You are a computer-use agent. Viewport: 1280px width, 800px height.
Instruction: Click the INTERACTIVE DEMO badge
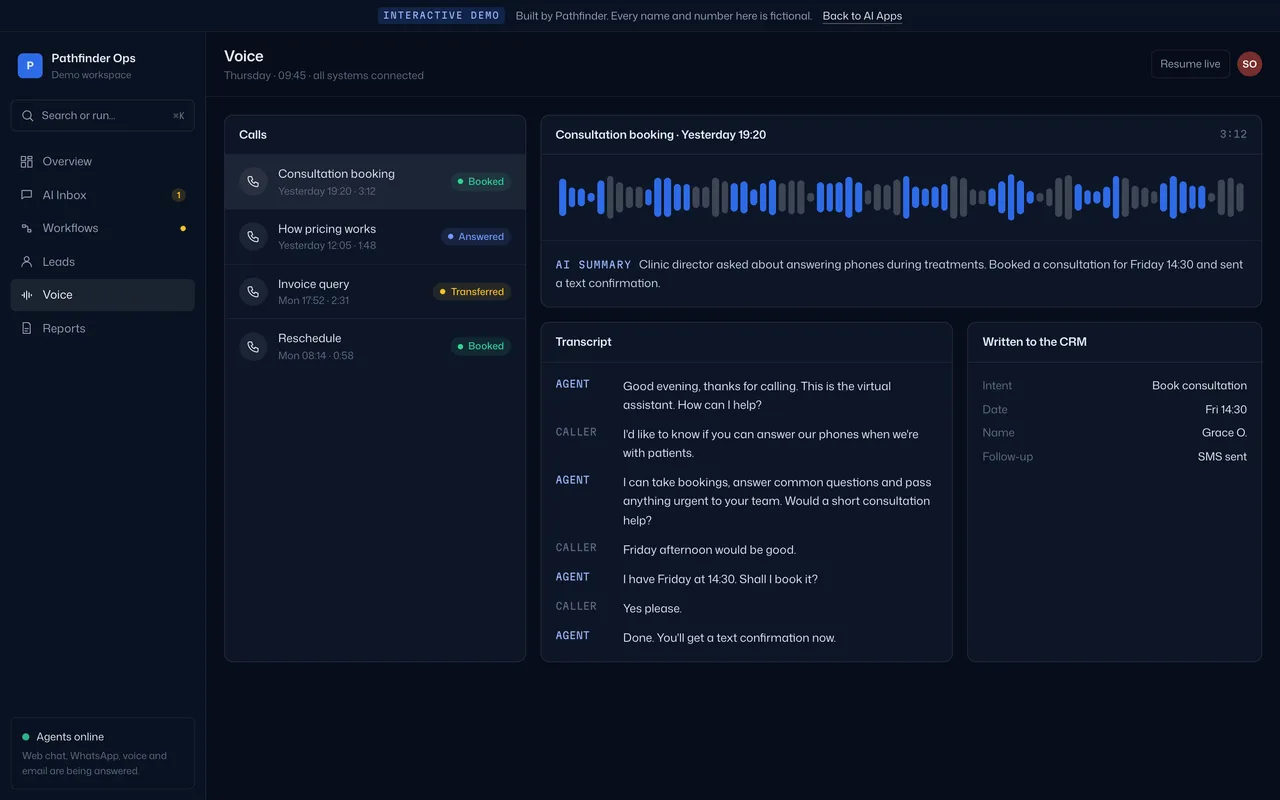coord(441,16)
